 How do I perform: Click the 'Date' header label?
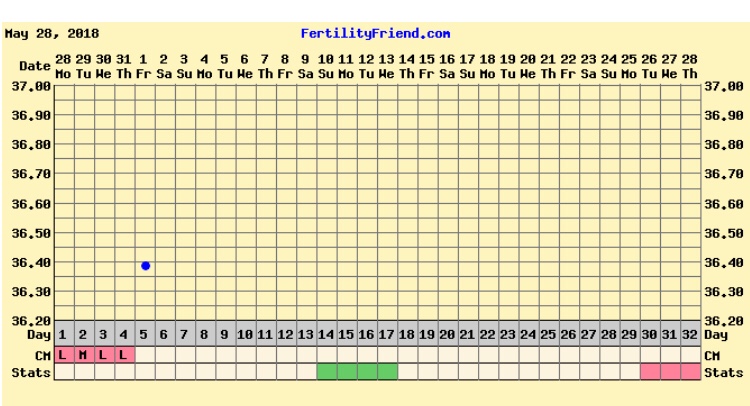[x=33, y=66]
